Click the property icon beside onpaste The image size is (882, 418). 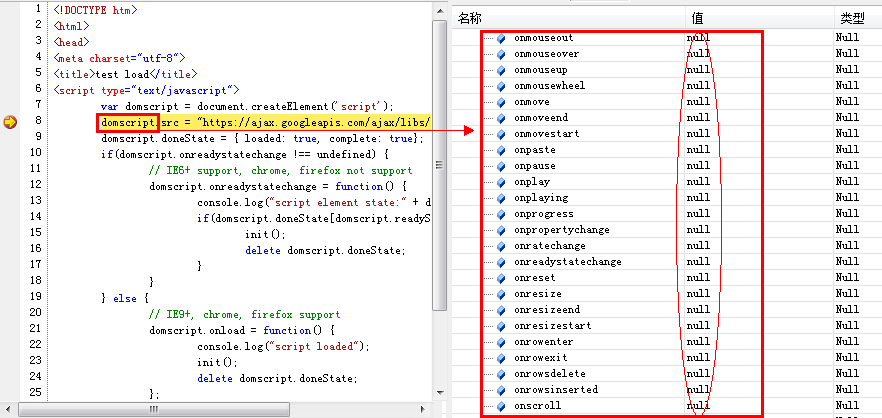click(x=502, y=150)
